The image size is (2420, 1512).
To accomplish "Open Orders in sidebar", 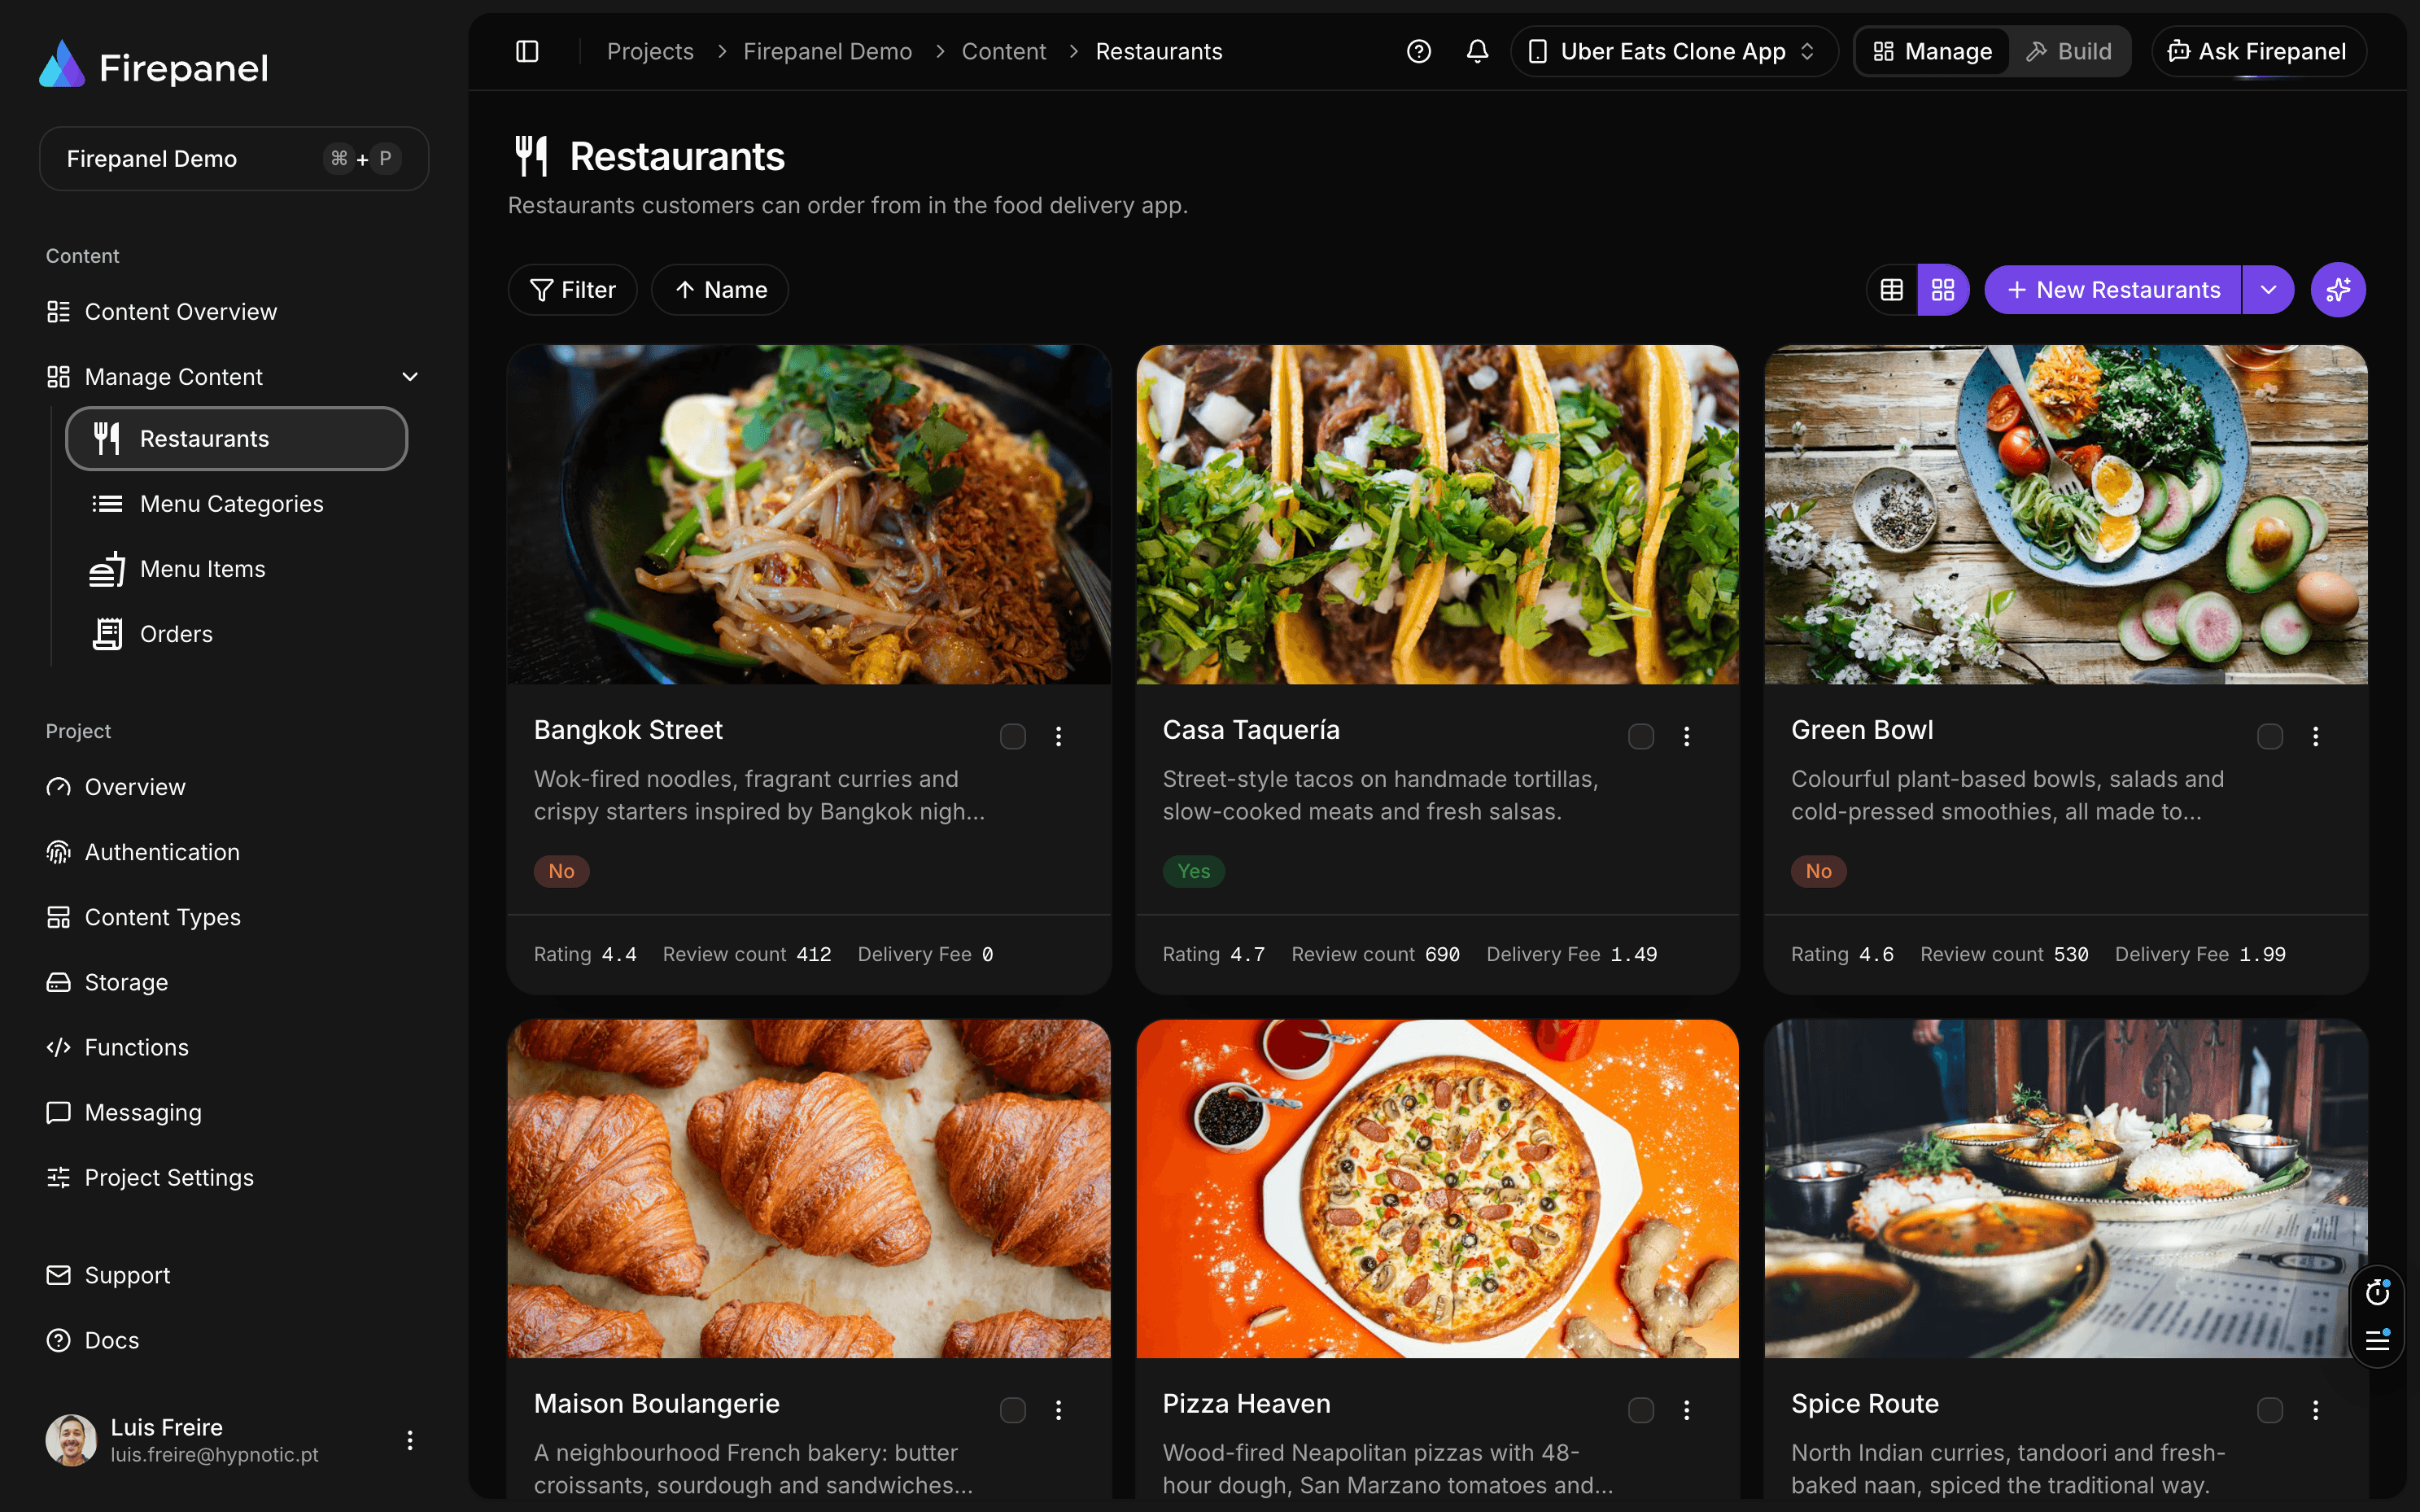I will click(237, 634).
